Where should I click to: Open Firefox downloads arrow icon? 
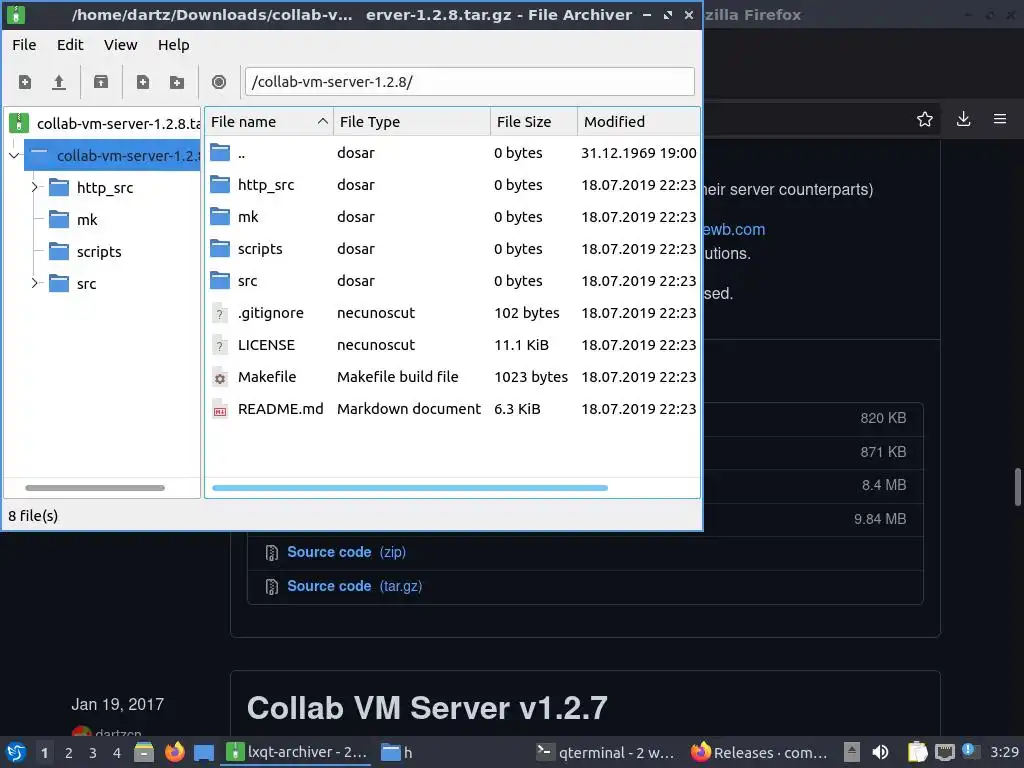coord(963,119)
